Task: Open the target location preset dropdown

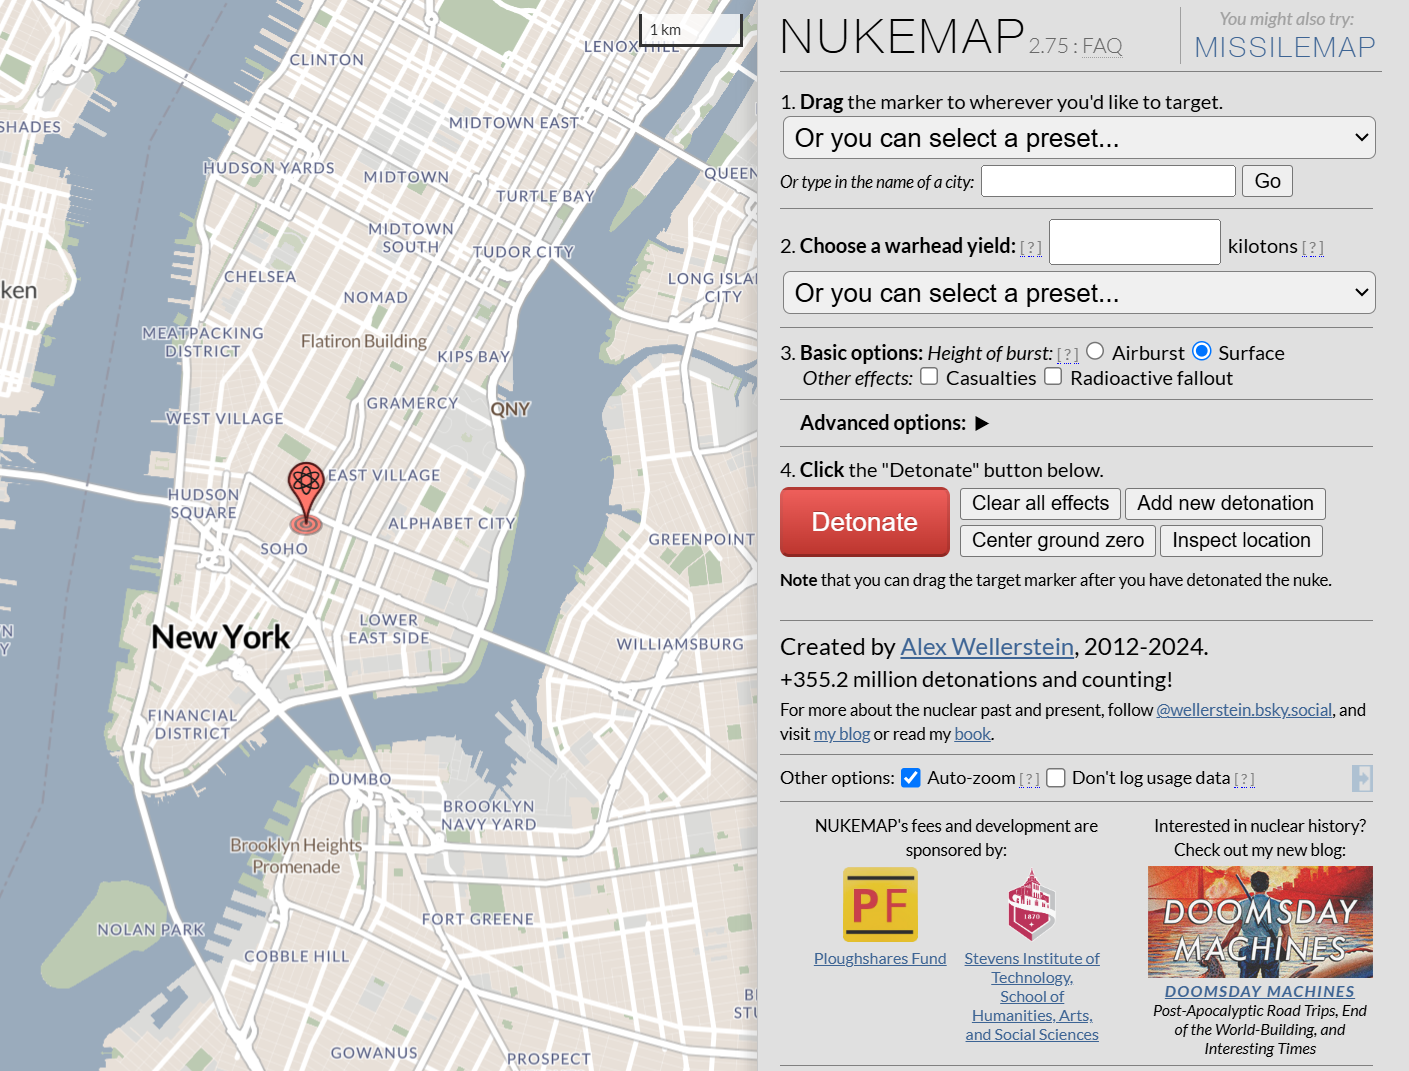Action: (1079, 138)
